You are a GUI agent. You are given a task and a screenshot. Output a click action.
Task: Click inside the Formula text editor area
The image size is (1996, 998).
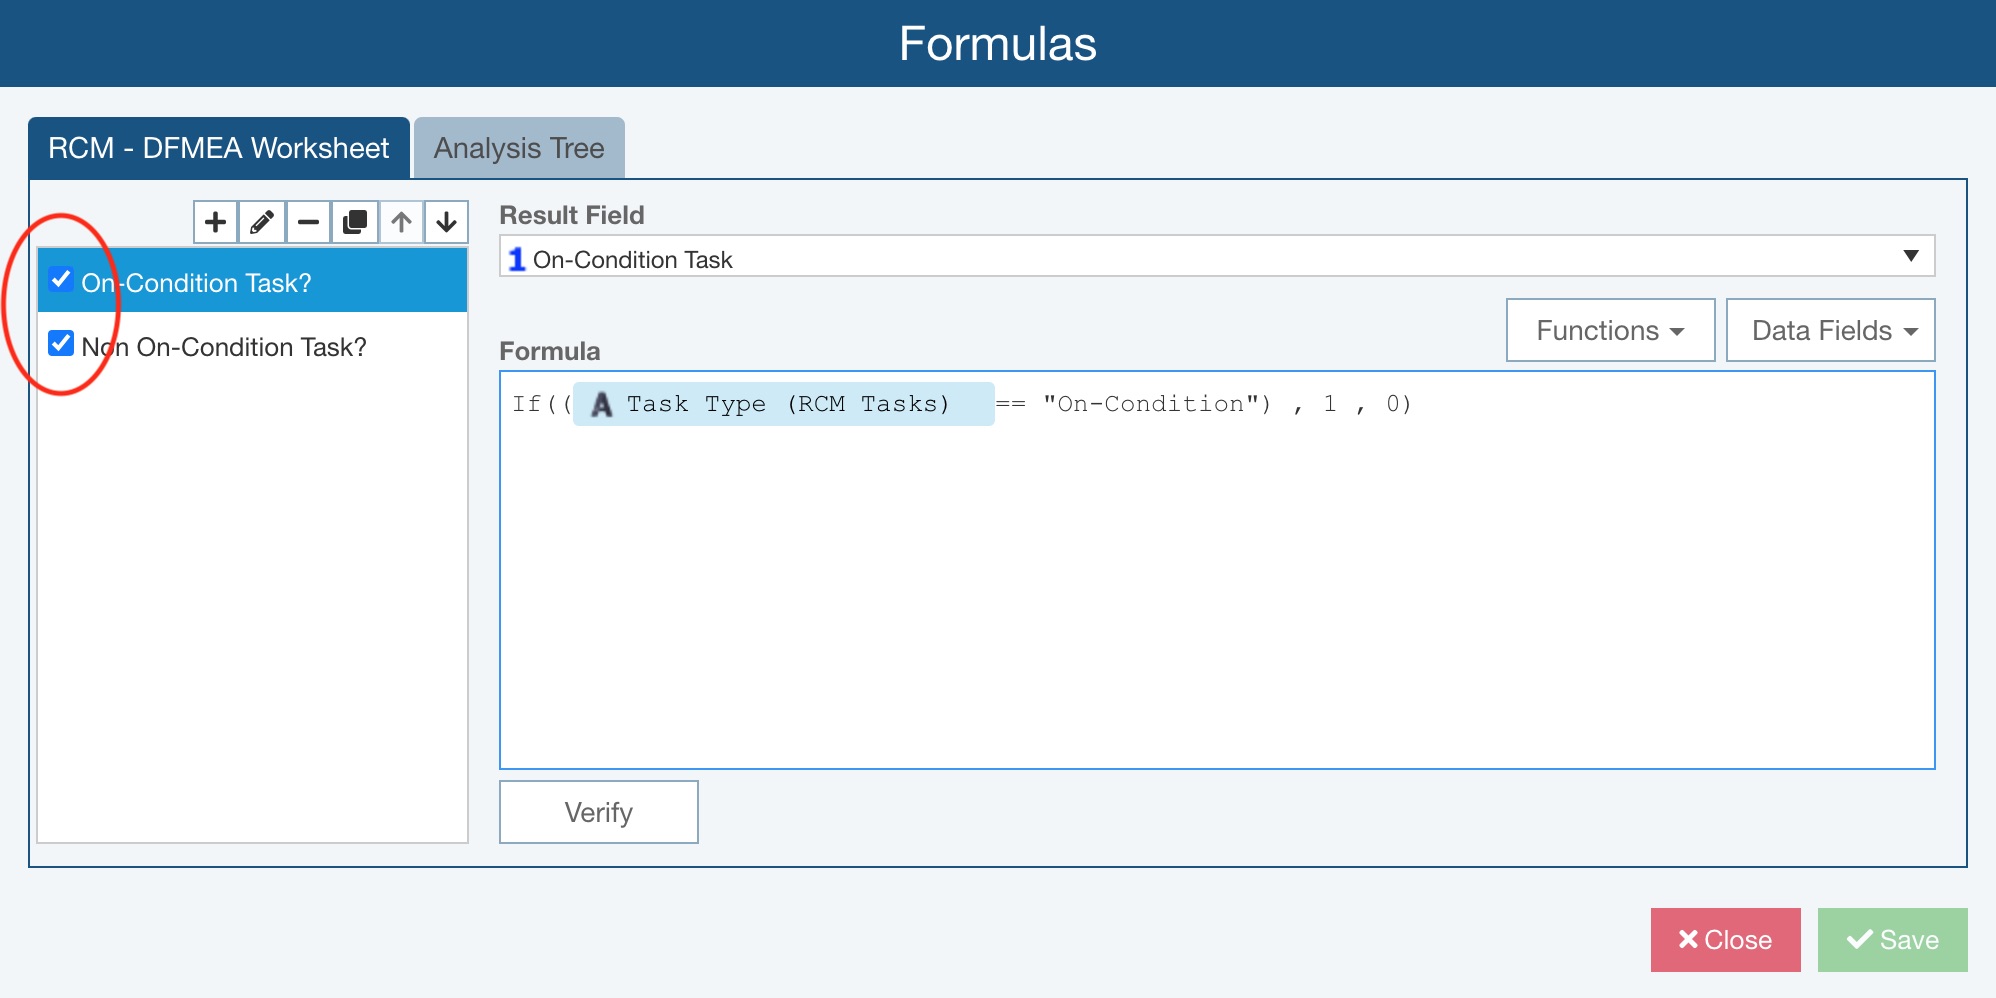[1216, 600]
